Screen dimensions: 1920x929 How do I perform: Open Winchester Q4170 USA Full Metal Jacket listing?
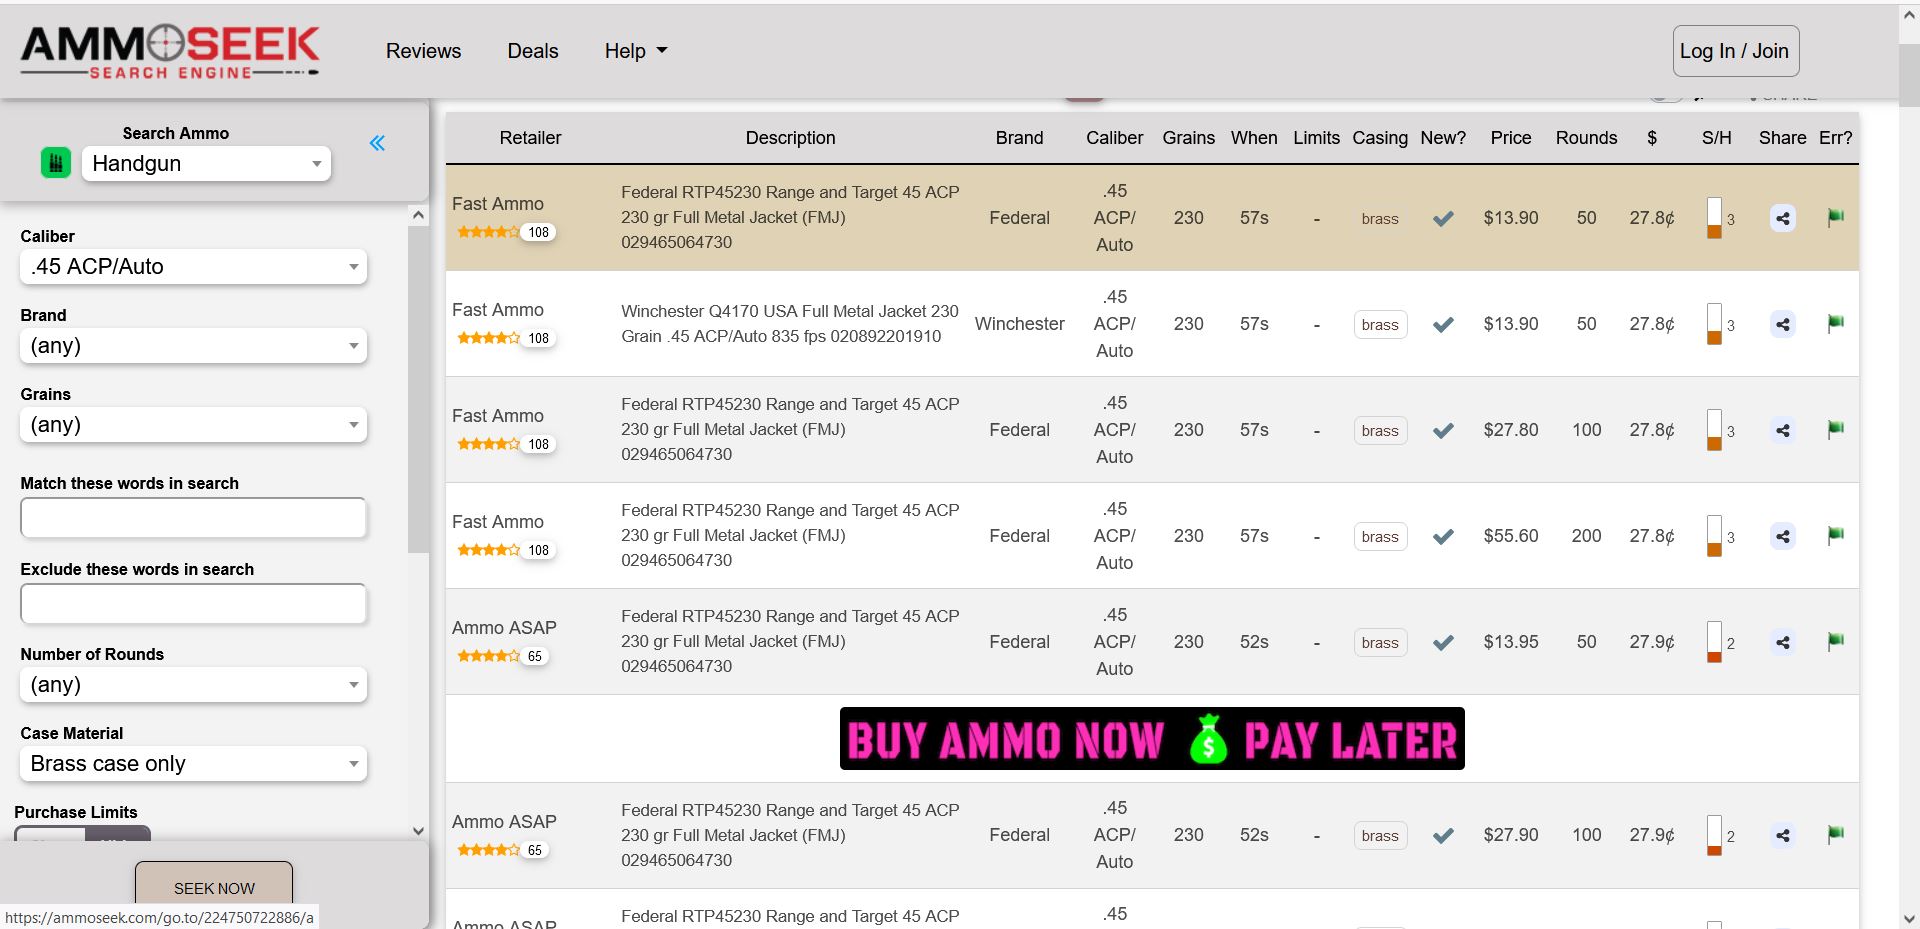pos(790,324)
